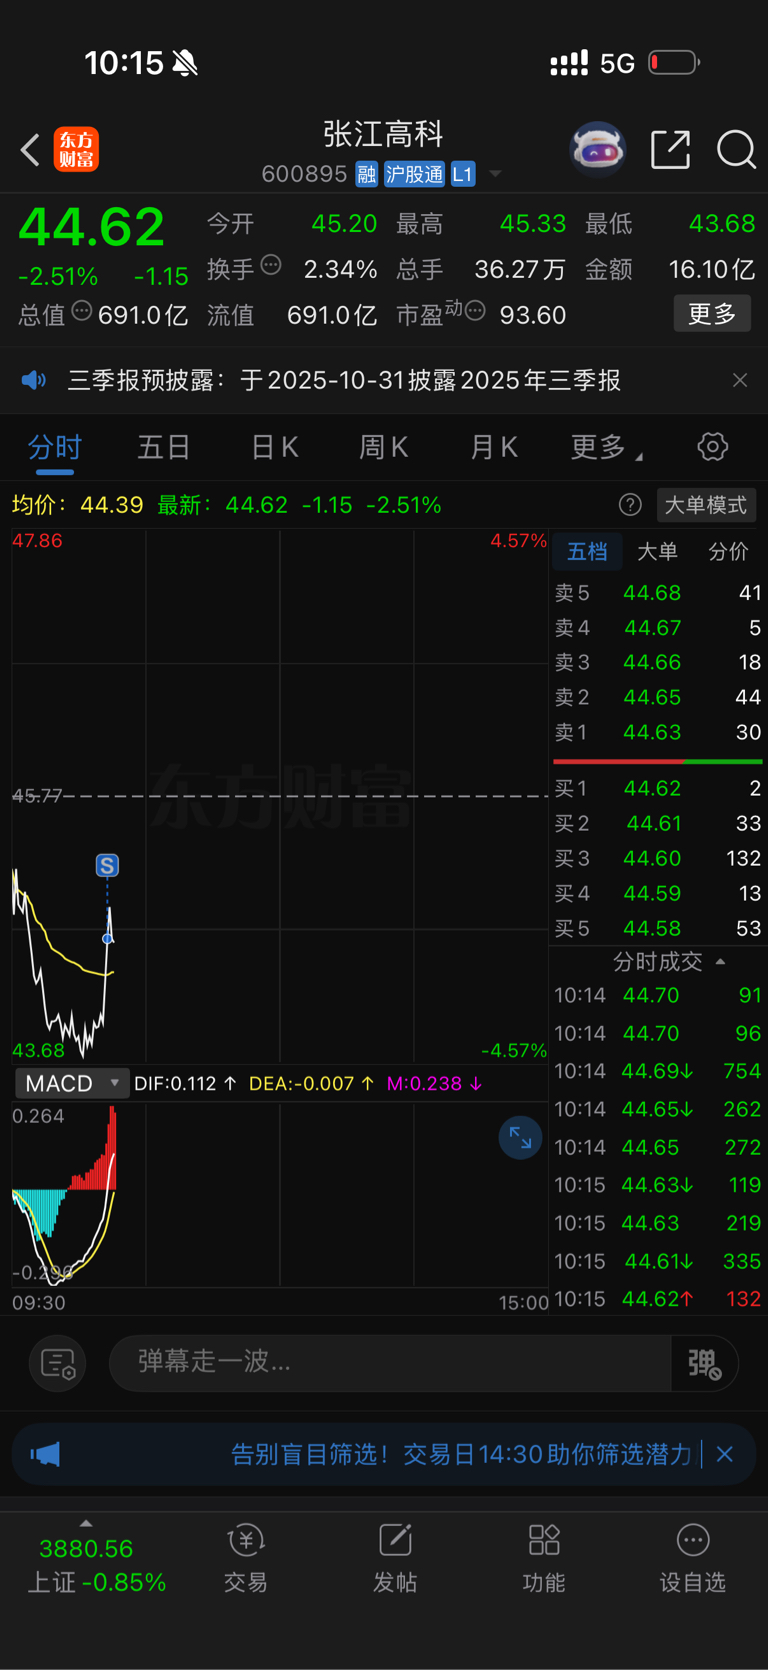Screen dimensions: 768x1670
Task: Tap the 均价 44.39 value
Action: (111, 505)
